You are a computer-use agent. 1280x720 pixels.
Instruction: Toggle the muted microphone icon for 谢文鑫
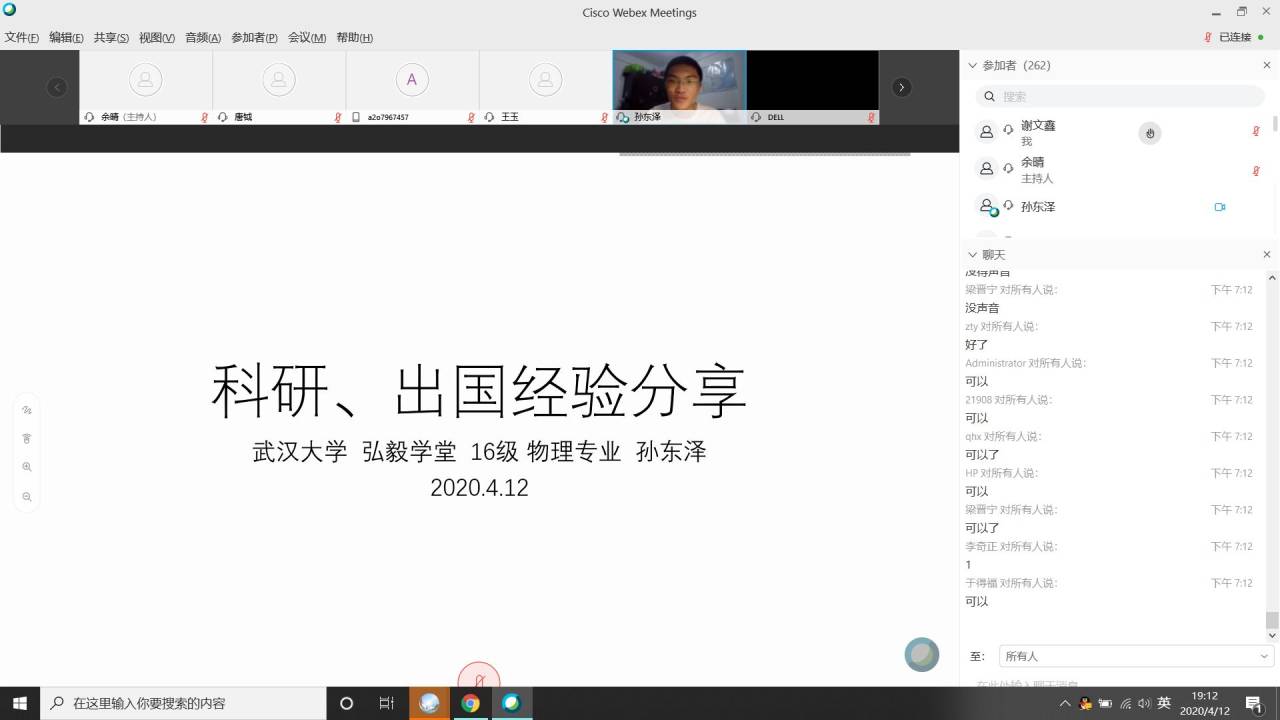[1256, 131]
